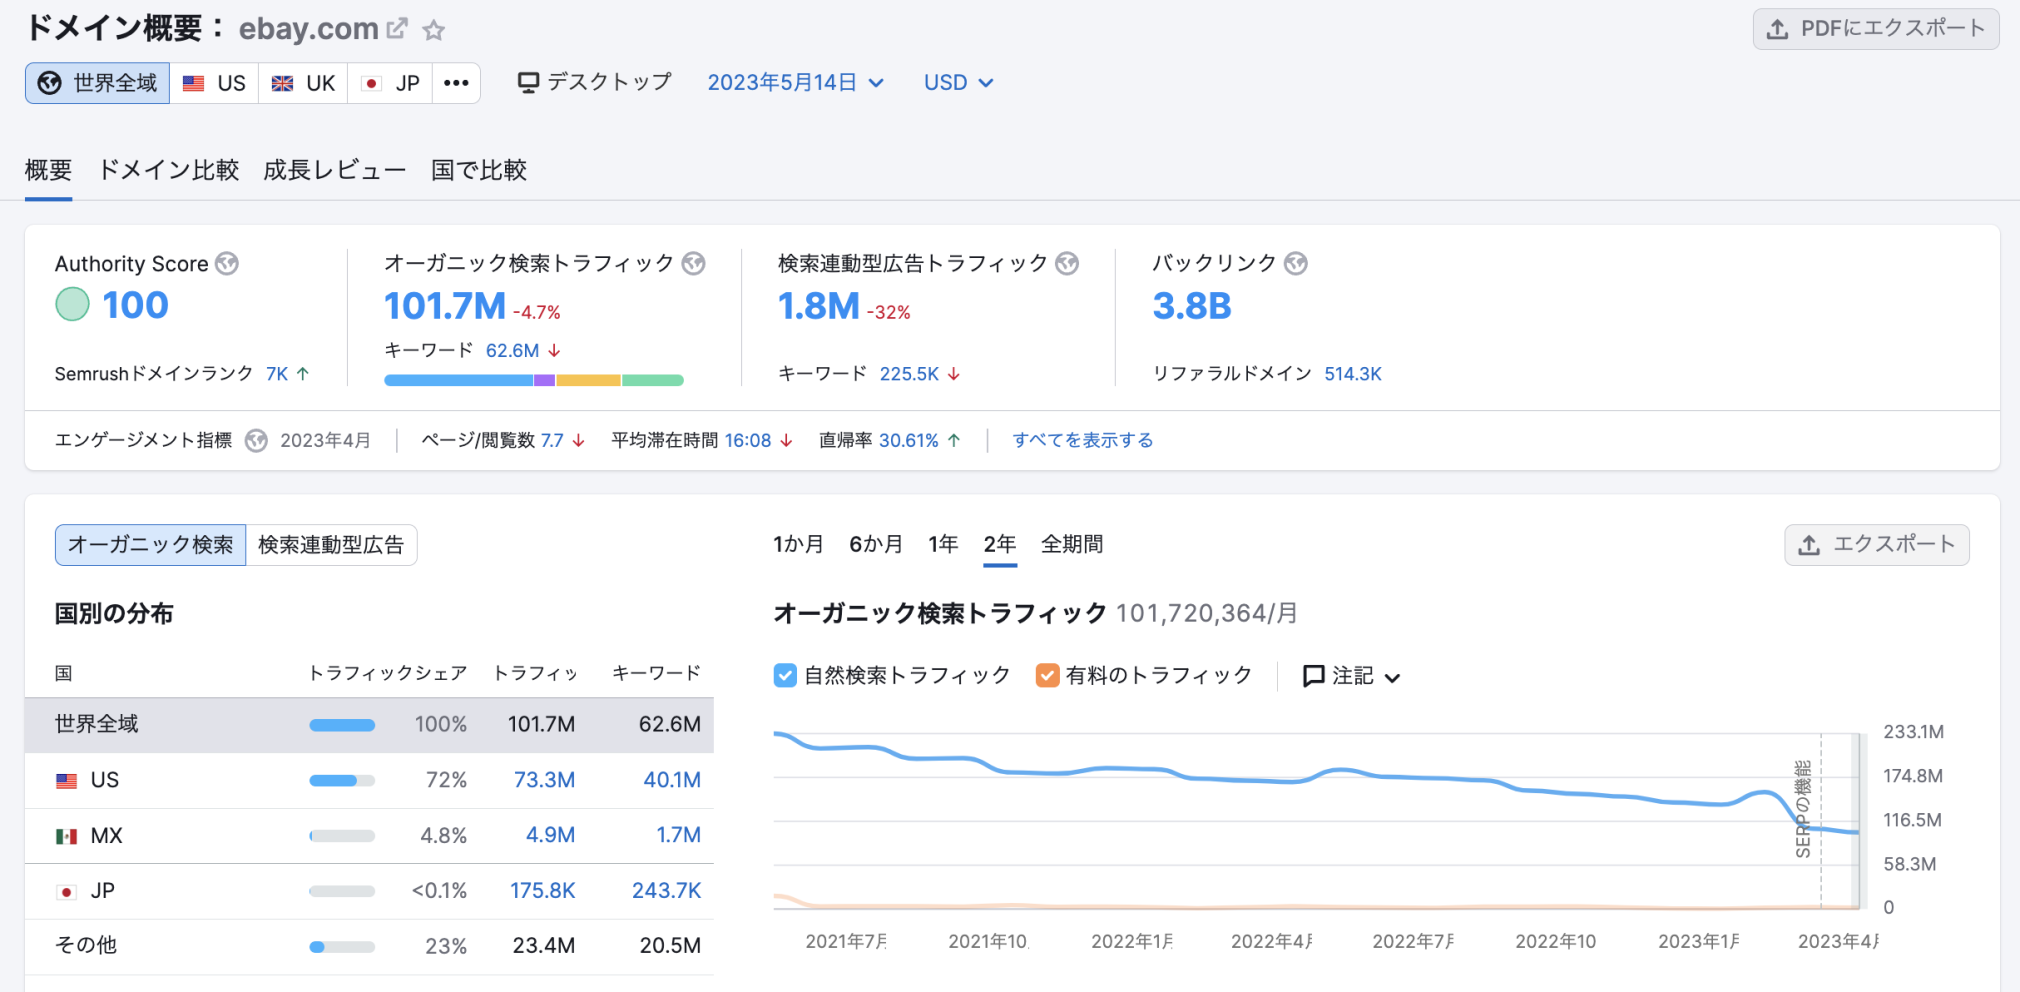The width and height of the screenshot is (2020, 992).
Task: Open the Authority Score tooltip info icon
Action: pyautogui.click(x=226, y=264)
